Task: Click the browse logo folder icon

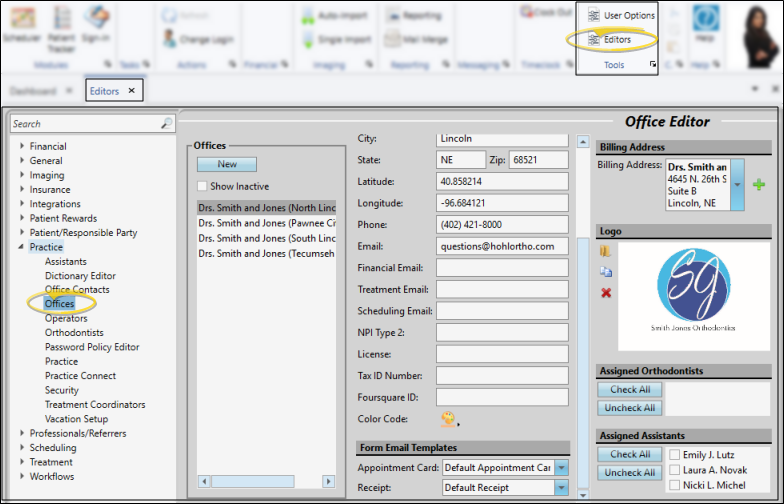Action: 606,252
